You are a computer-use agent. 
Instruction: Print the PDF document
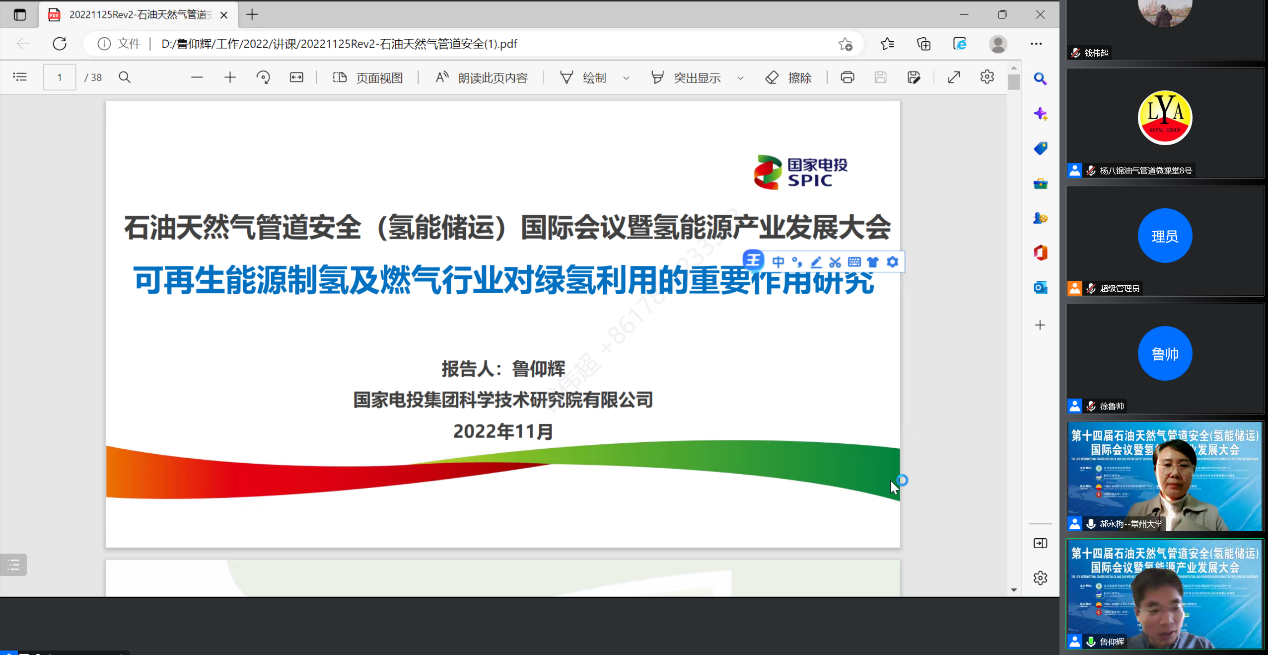click(847, 77)
